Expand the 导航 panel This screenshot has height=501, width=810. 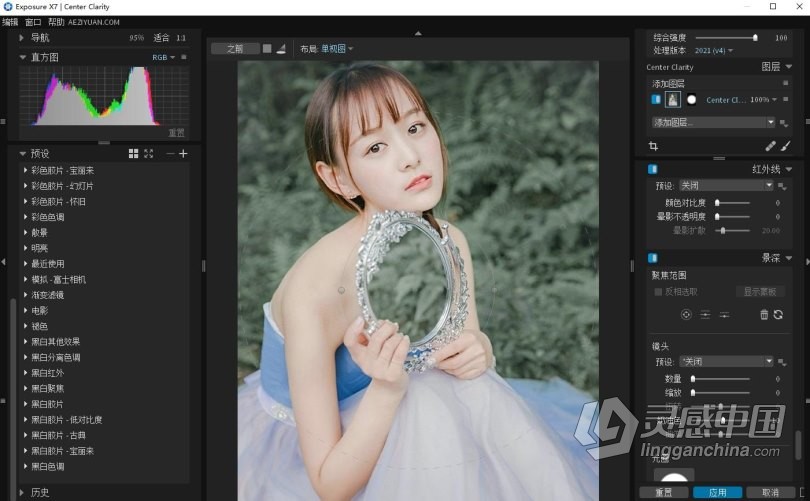pyautogui.click(x=21, y=38)
